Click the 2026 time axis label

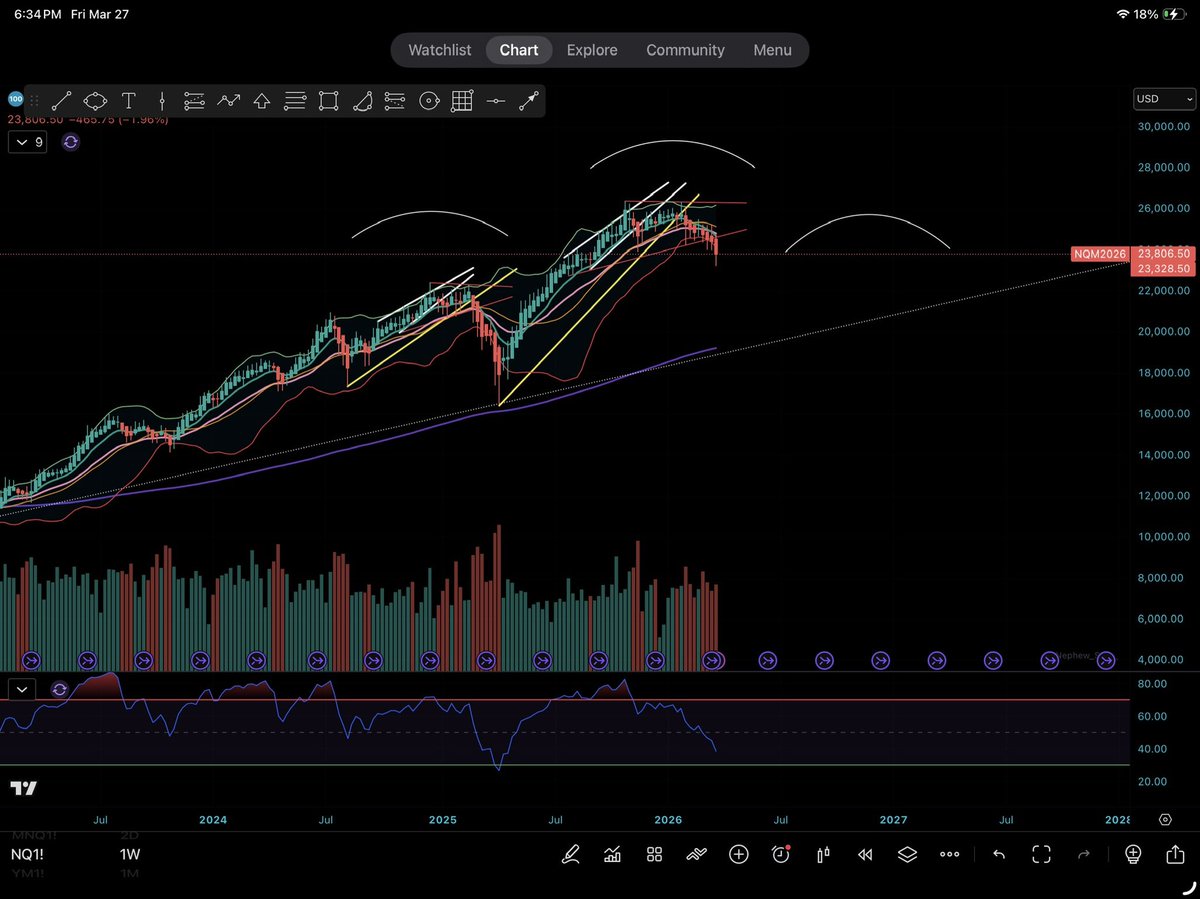click(x=667, y=819)
